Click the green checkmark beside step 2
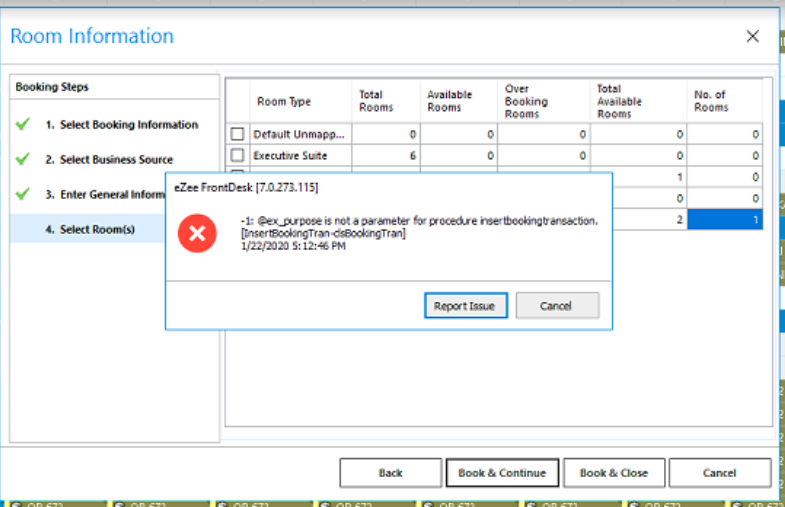Viewport: 785px width, 507px height. click(x=23, y=159)
